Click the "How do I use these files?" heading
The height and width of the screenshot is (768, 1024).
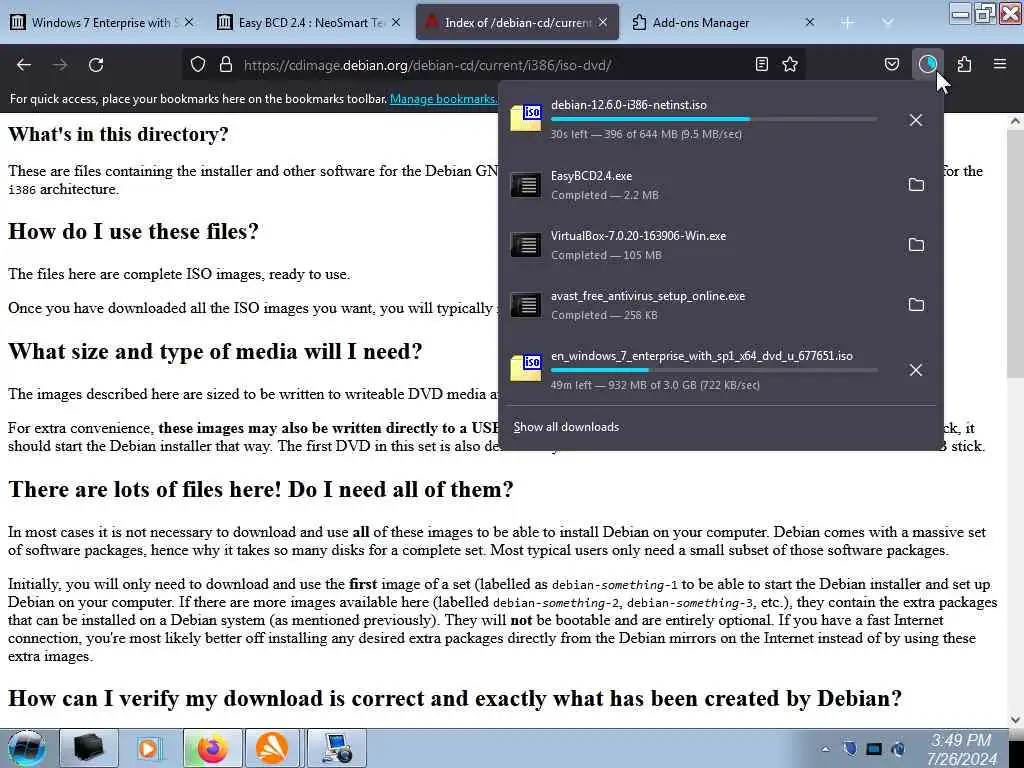point(133,231)
